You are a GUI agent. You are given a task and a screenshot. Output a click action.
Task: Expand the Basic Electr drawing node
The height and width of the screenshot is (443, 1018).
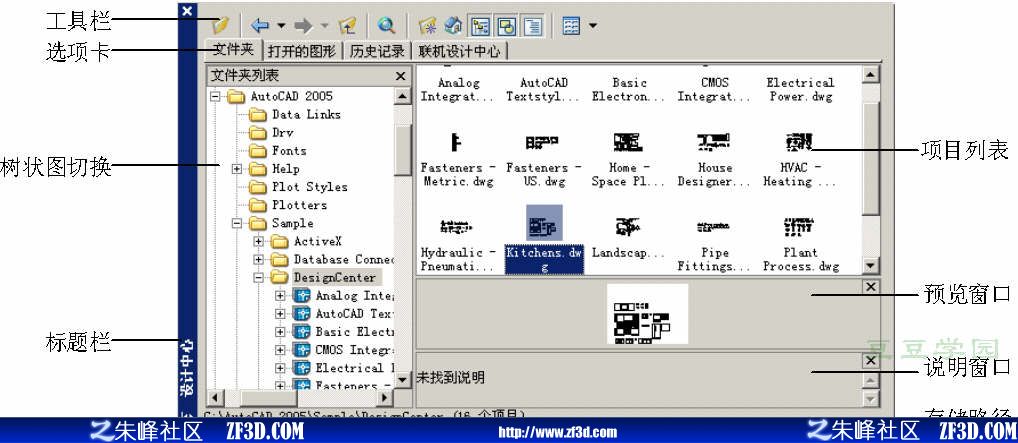(280, 332)
